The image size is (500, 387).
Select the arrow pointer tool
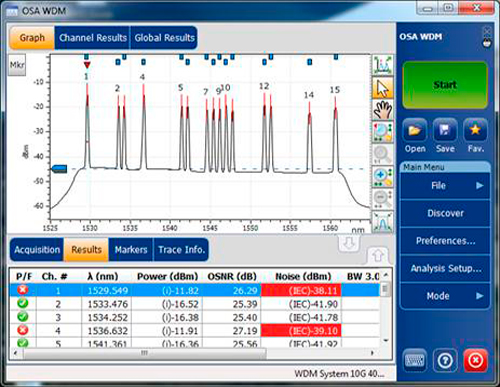coord(383,88)
